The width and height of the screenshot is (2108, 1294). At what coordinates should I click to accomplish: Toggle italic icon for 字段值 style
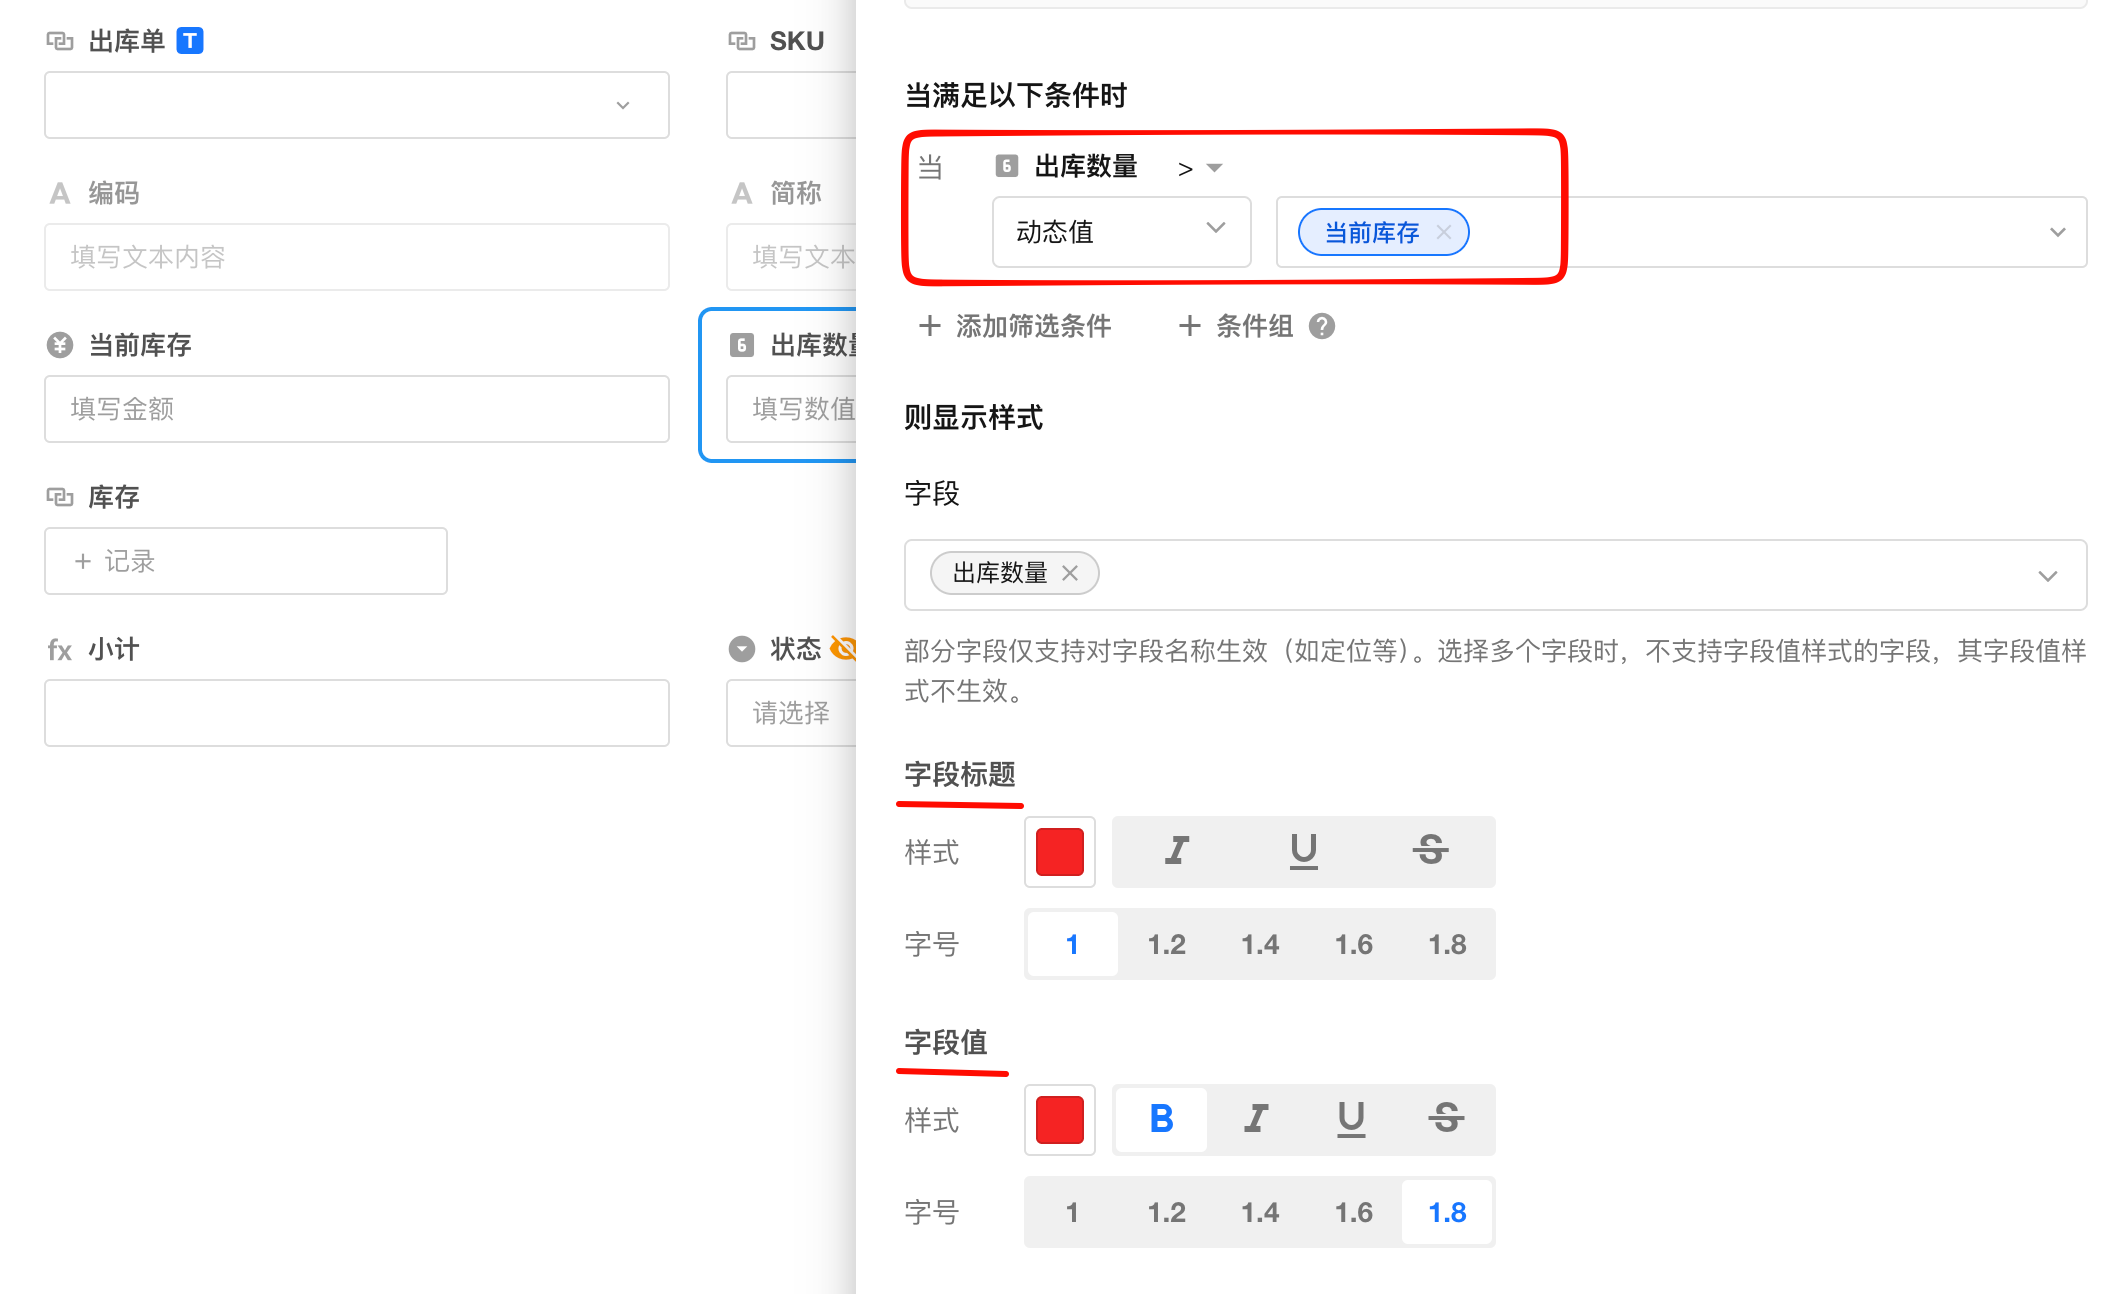coord(1256,1119)
